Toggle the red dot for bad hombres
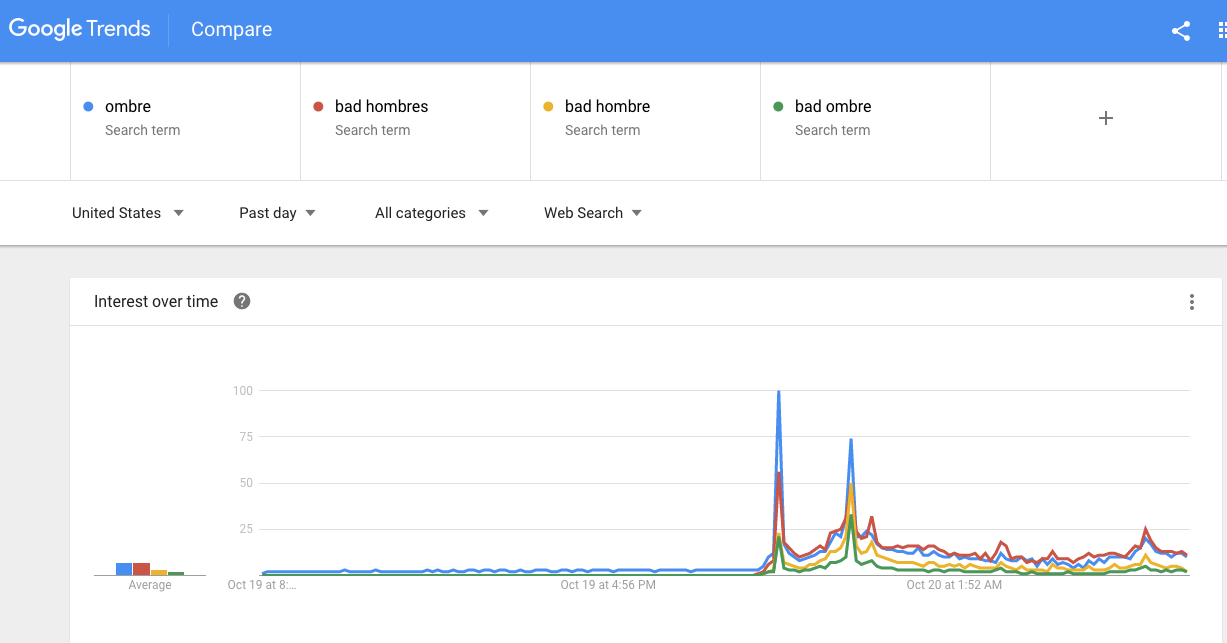The height and width of the screenshot is (643, 1227). click(316, 106)
